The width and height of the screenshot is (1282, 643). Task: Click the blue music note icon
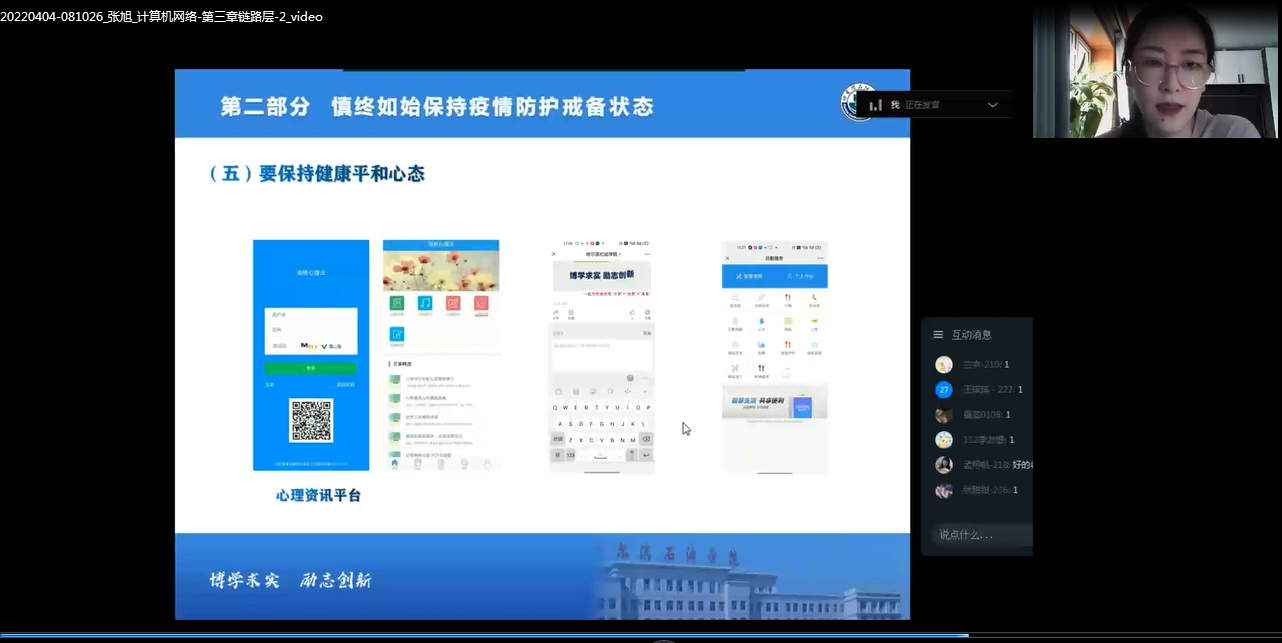point(426,303)
